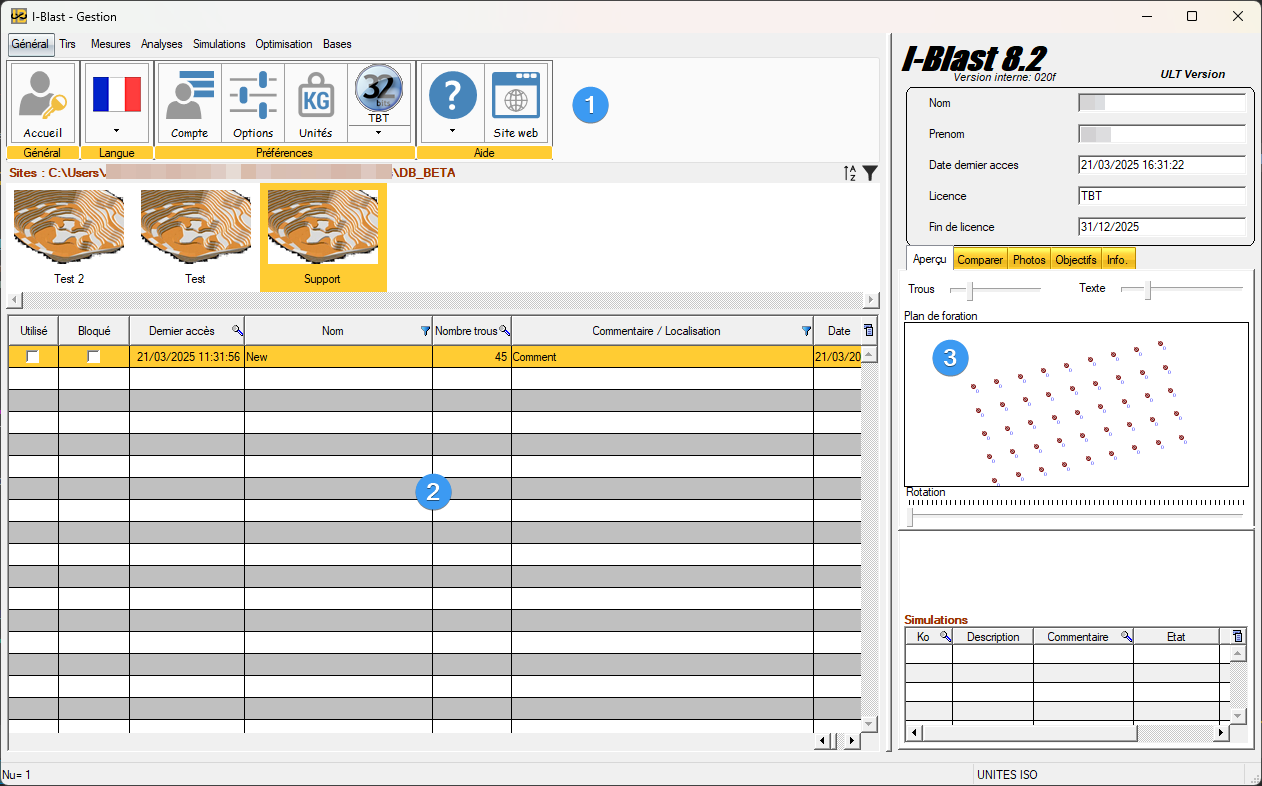Switch to the Info. tab

[x=1117, y=260]
